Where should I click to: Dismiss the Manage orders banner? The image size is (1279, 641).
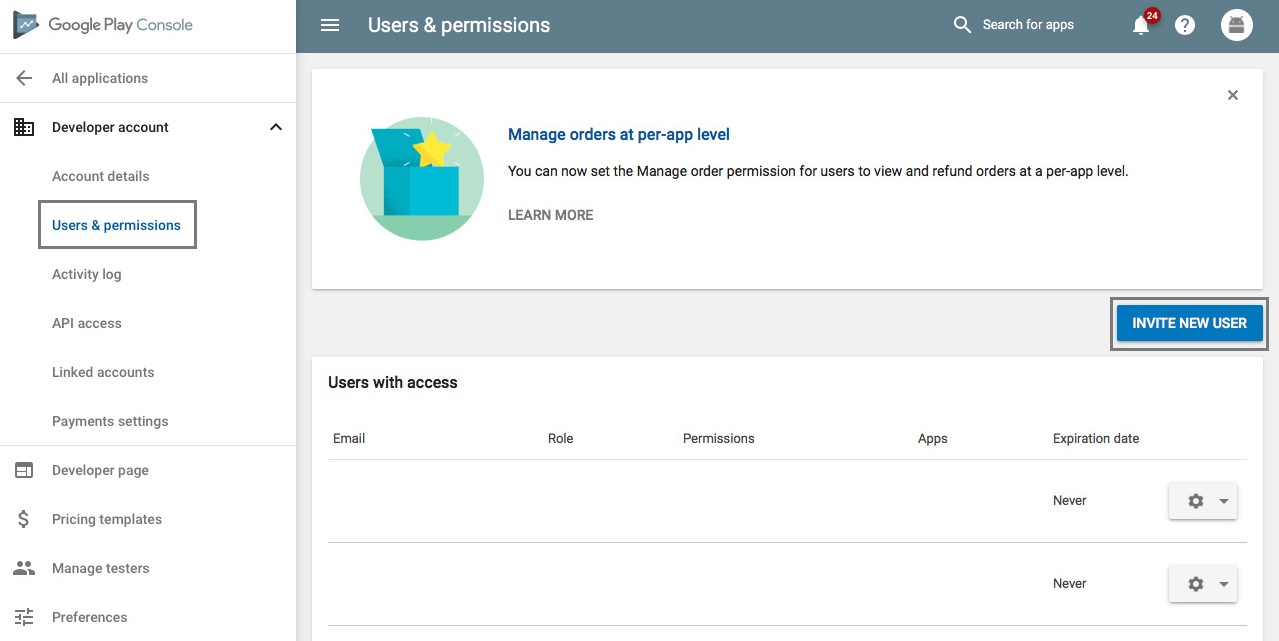coord(1233,95)
